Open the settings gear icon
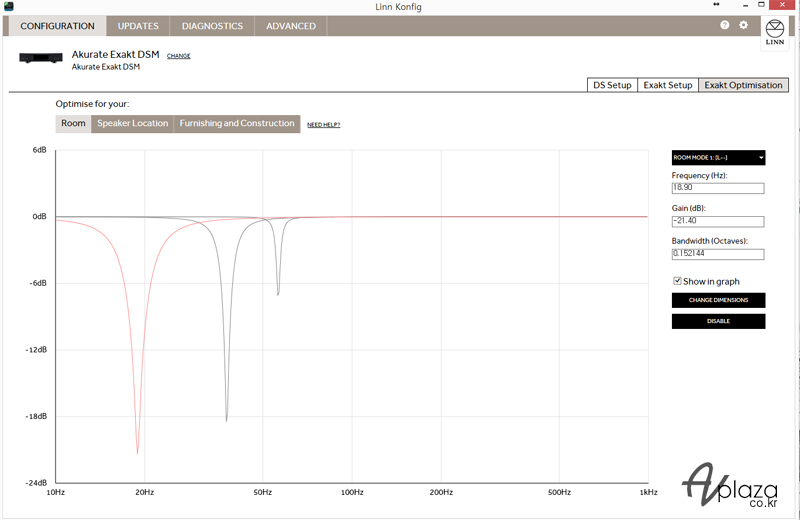 coord(743,25)
